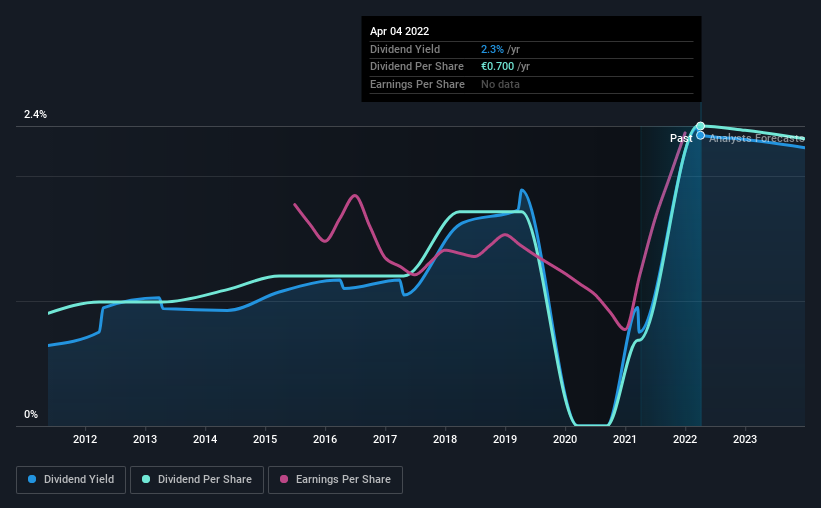This screenshot has height=508, width=821.
Task: Click the blue Dividend Yield marker at Apr 2022
Action: point(701,136)
